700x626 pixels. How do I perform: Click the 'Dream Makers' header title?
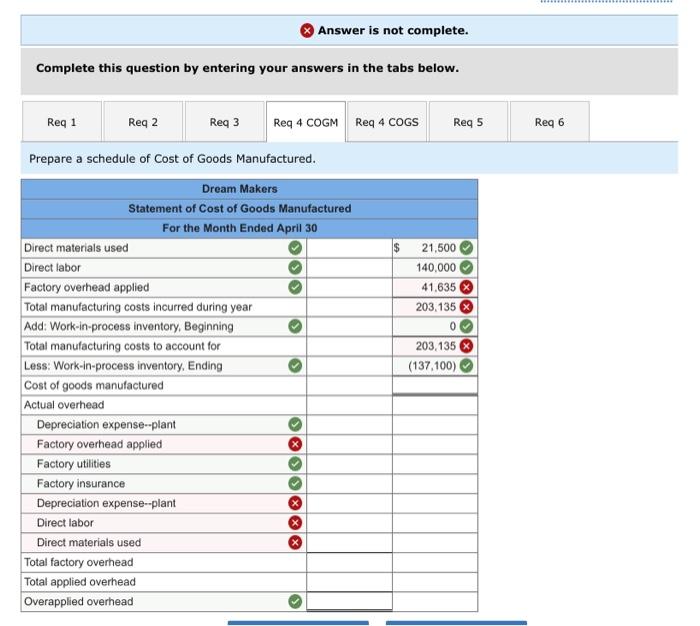(x=240, y=188)
